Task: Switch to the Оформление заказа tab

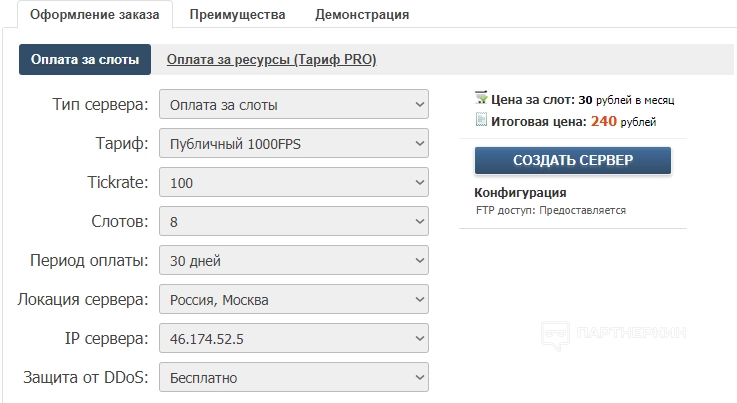Action: pyautogui.click(x=95, y=15)
